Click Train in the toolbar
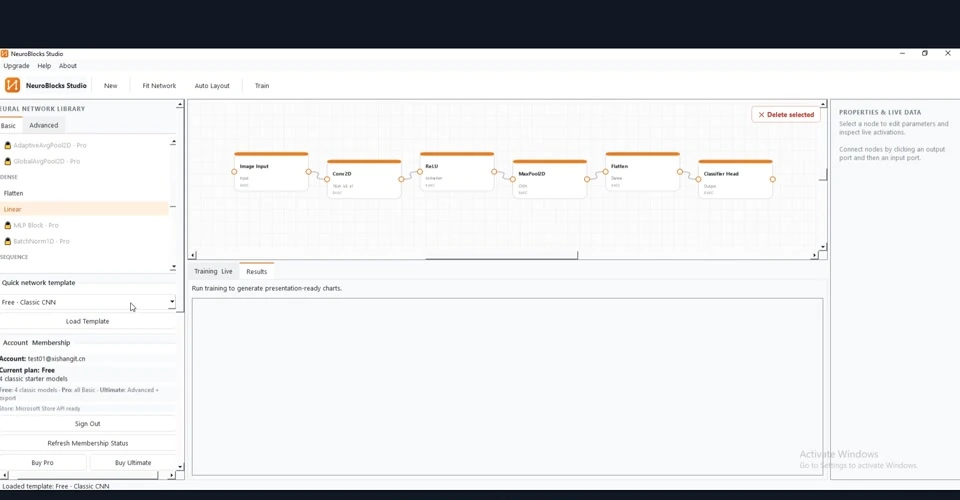Screen dimensions: 960x500 [262, 86]
